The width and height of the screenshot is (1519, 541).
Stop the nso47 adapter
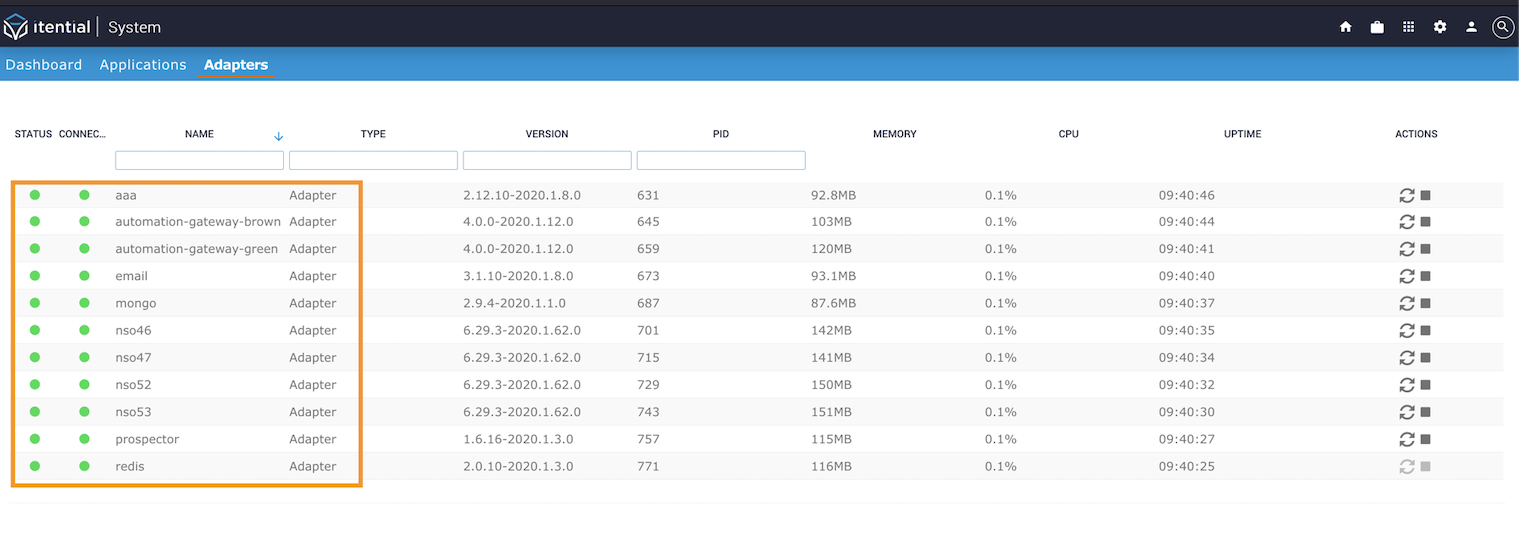coord(1426,357)
